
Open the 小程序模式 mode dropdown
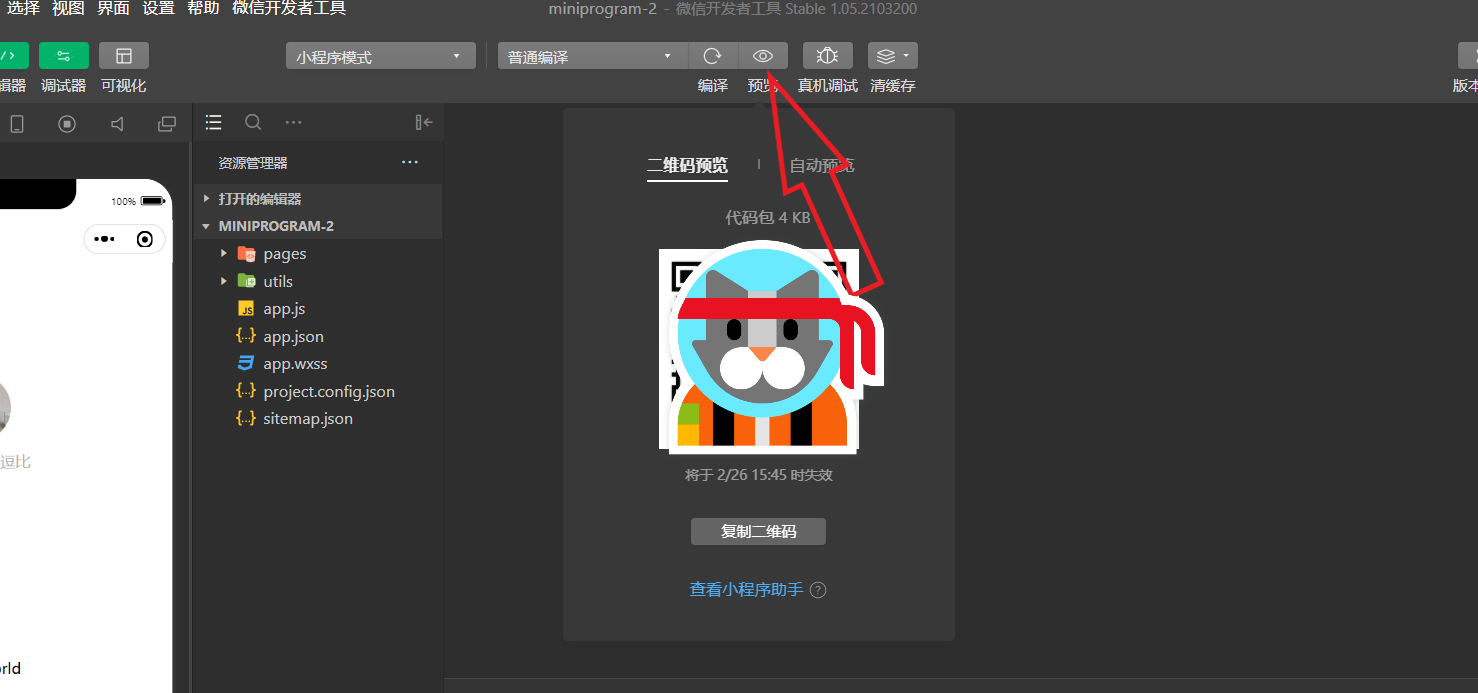point(381,57)
